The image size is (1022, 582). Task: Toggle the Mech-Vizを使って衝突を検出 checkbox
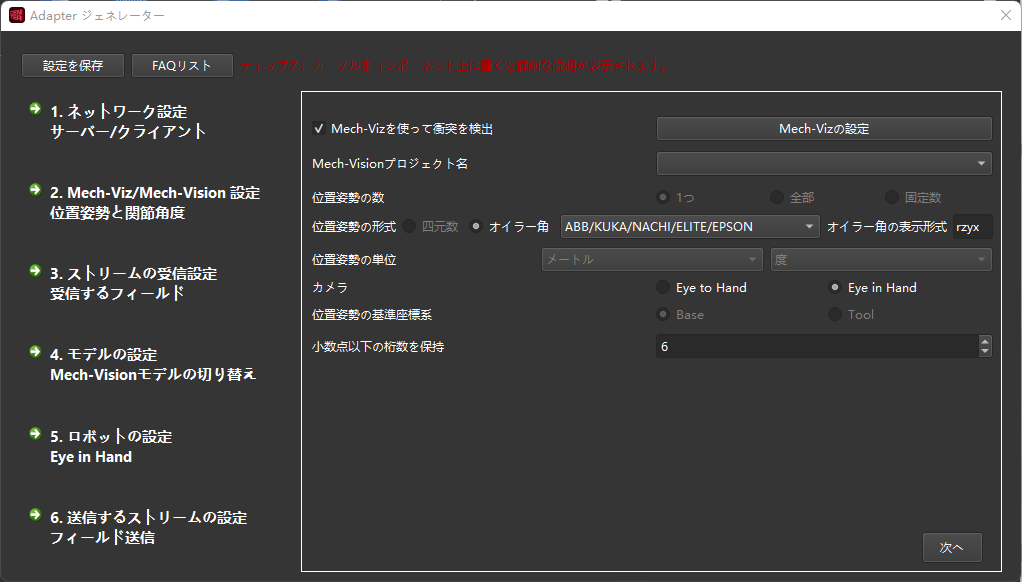pyautogui.click(x=319, y=128)
